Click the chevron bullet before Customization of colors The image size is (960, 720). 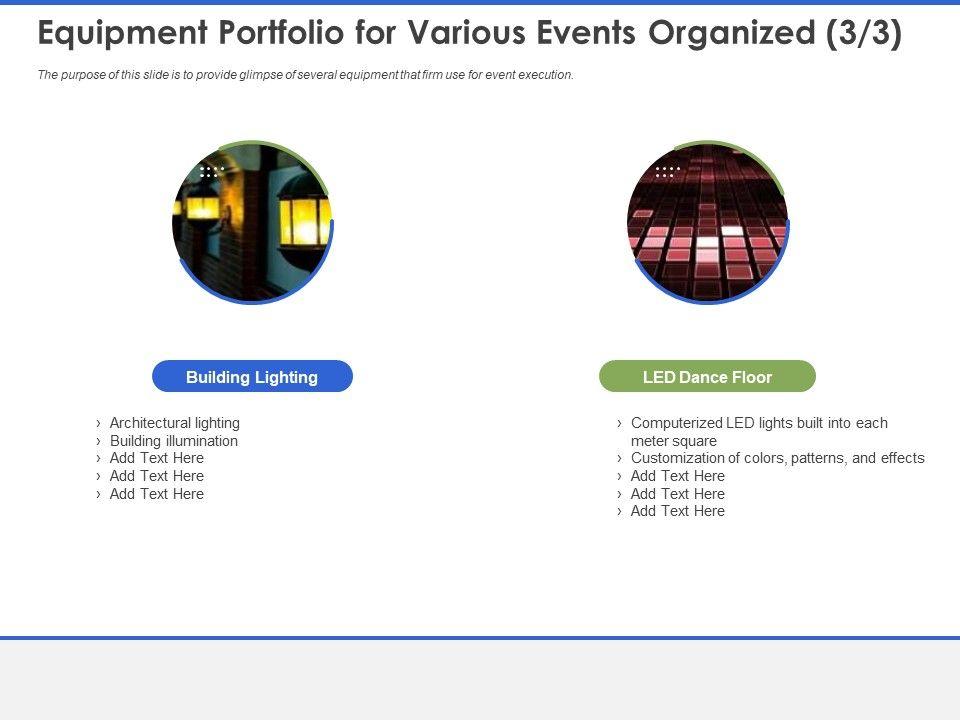(x=620, y=458)
